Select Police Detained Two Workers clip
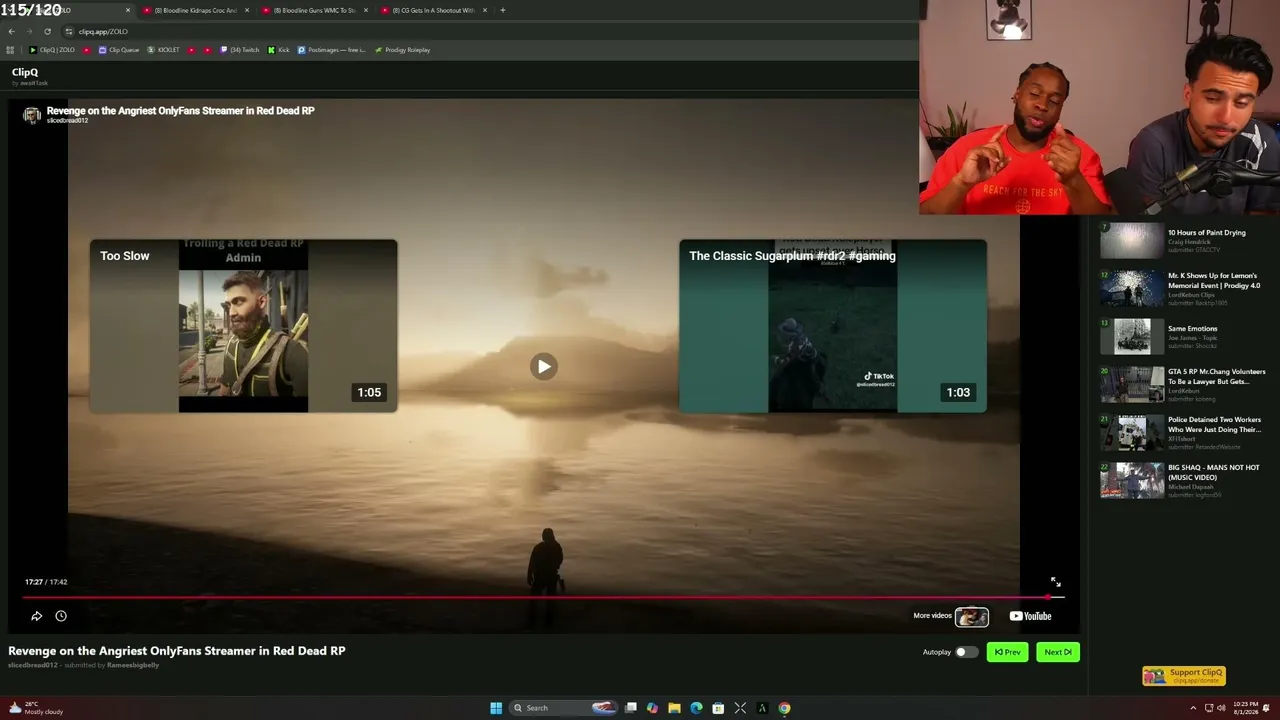This screenshot has height=720, width=1280. tap(1184, 432)
